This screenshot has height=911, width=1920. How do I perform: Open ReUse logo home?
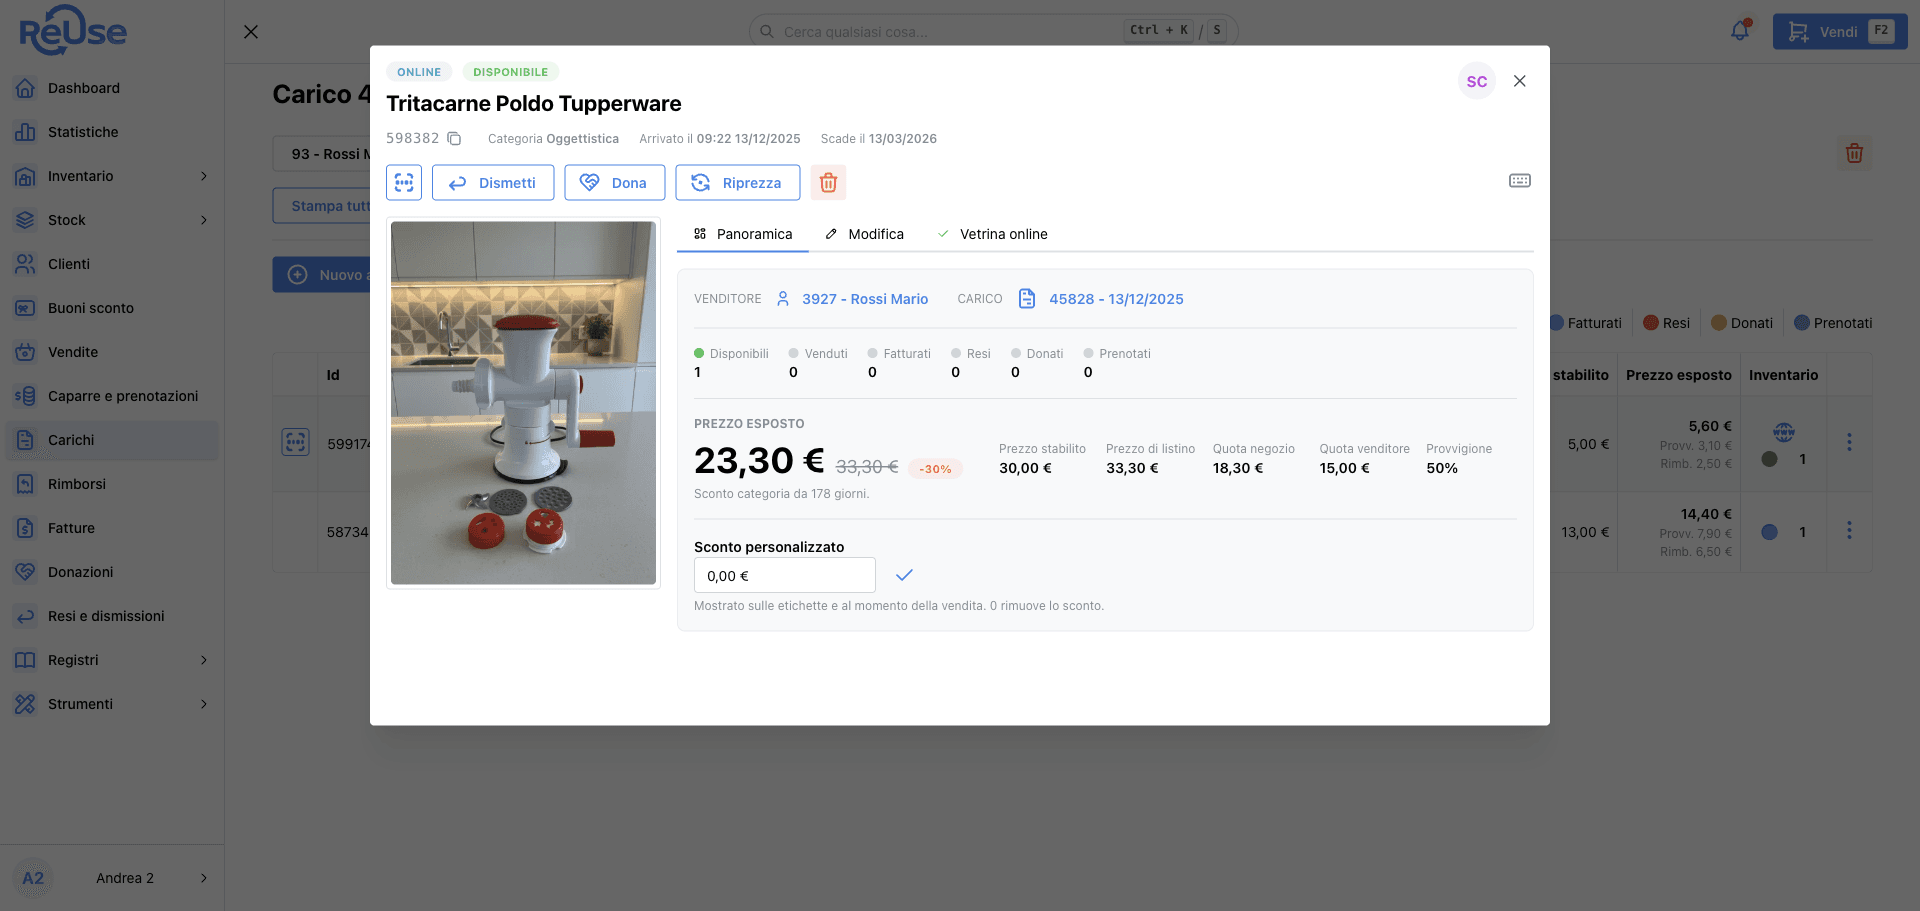click(x=73, y=30)
